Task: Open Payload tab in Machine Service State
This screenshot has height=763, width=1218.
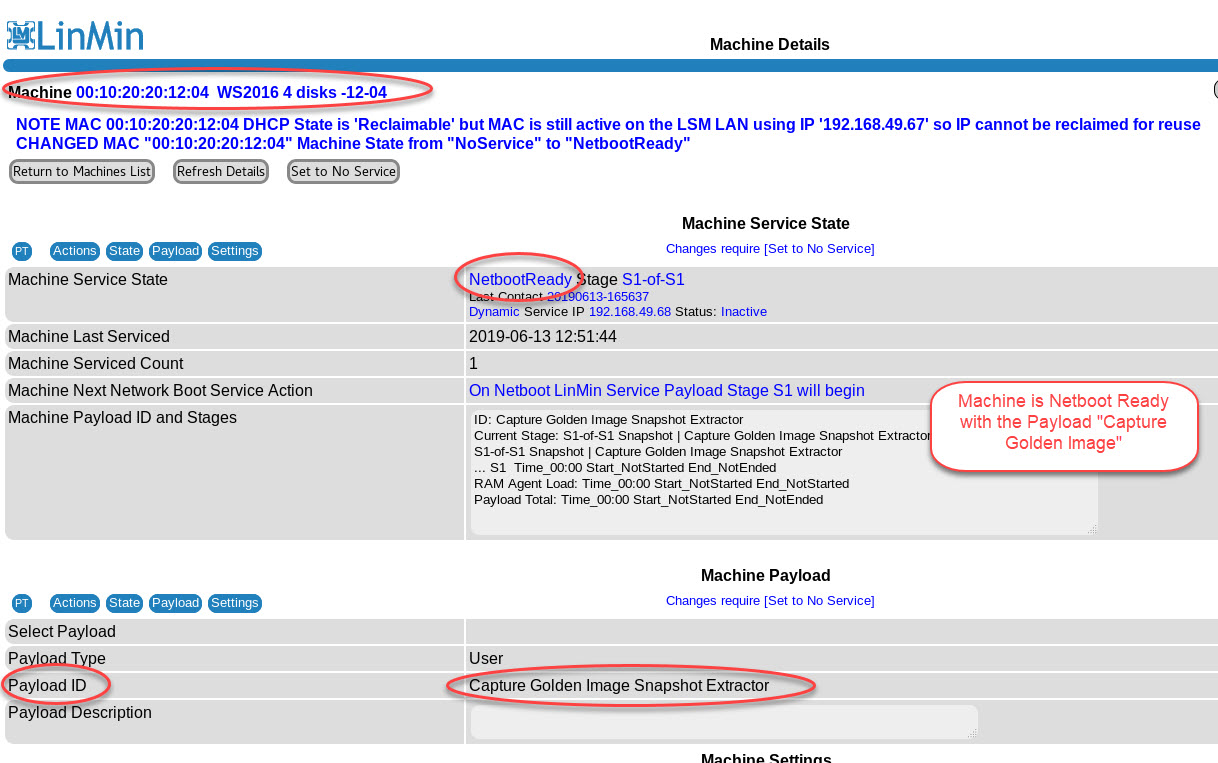Action: (176, 251)
